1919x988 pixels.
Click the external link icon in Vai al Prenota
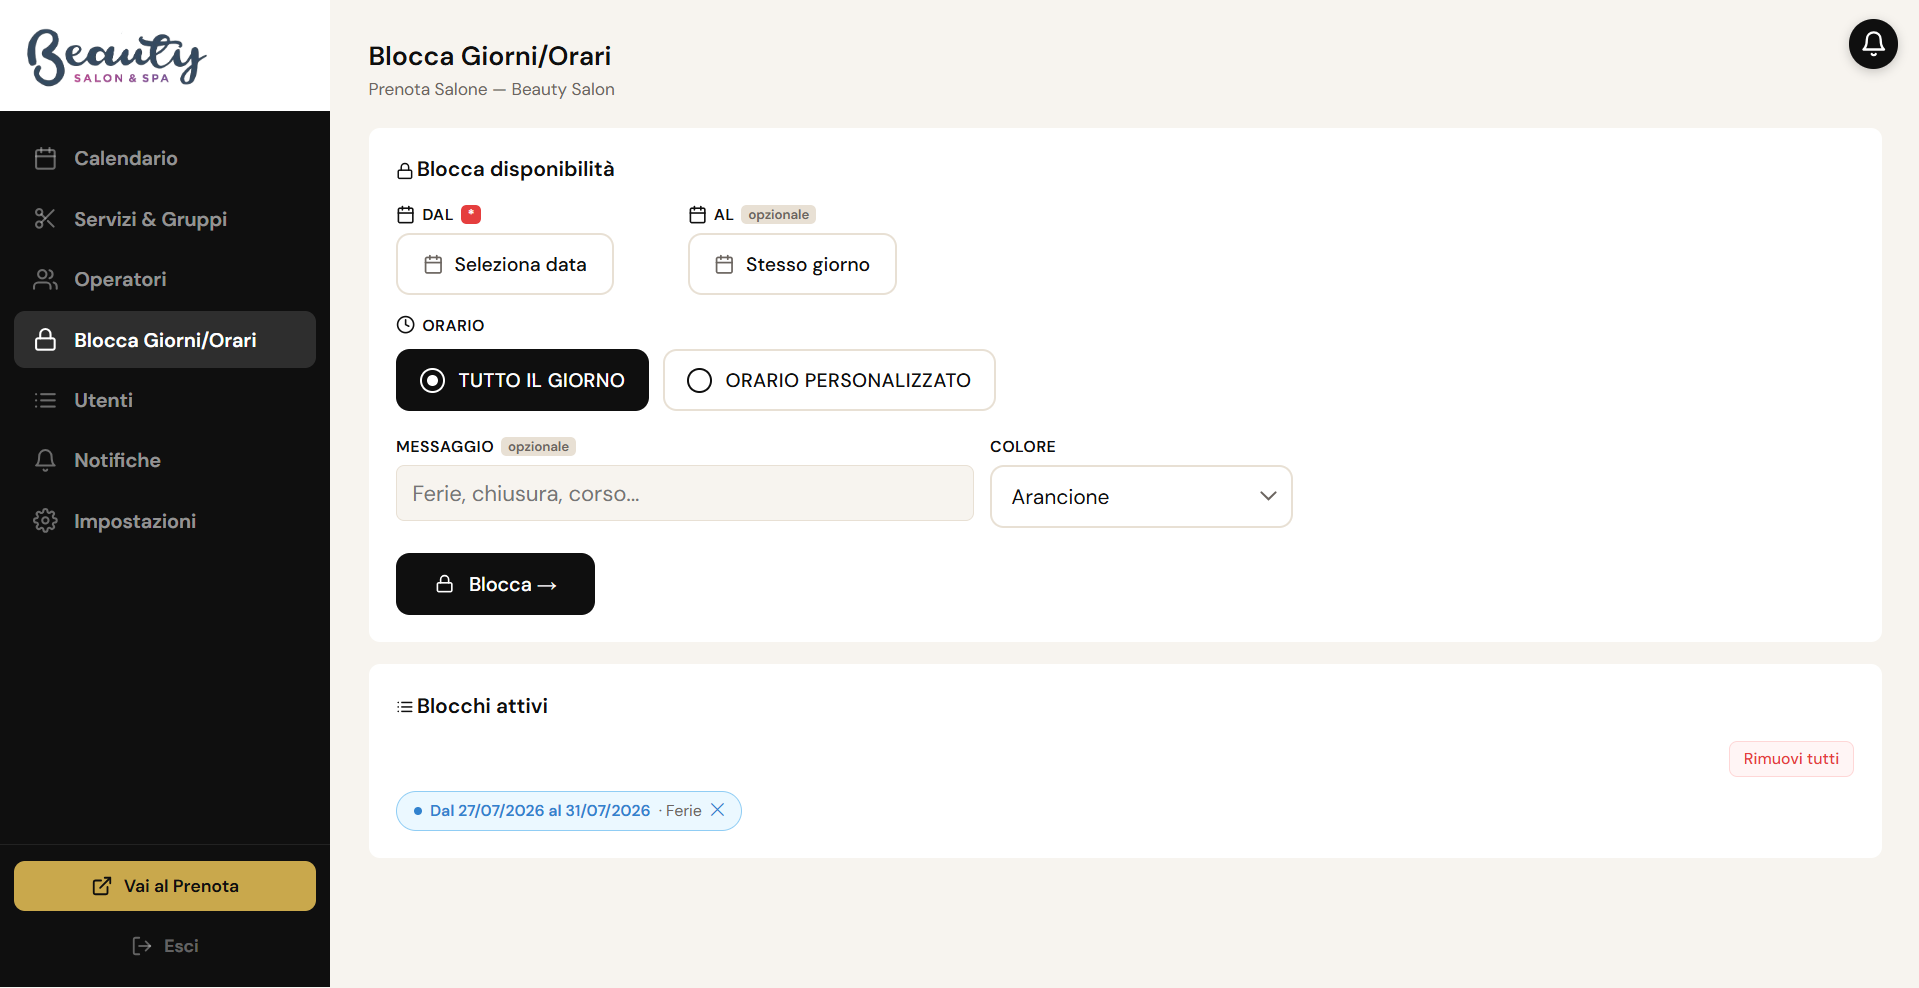click(x=102, y=886)
